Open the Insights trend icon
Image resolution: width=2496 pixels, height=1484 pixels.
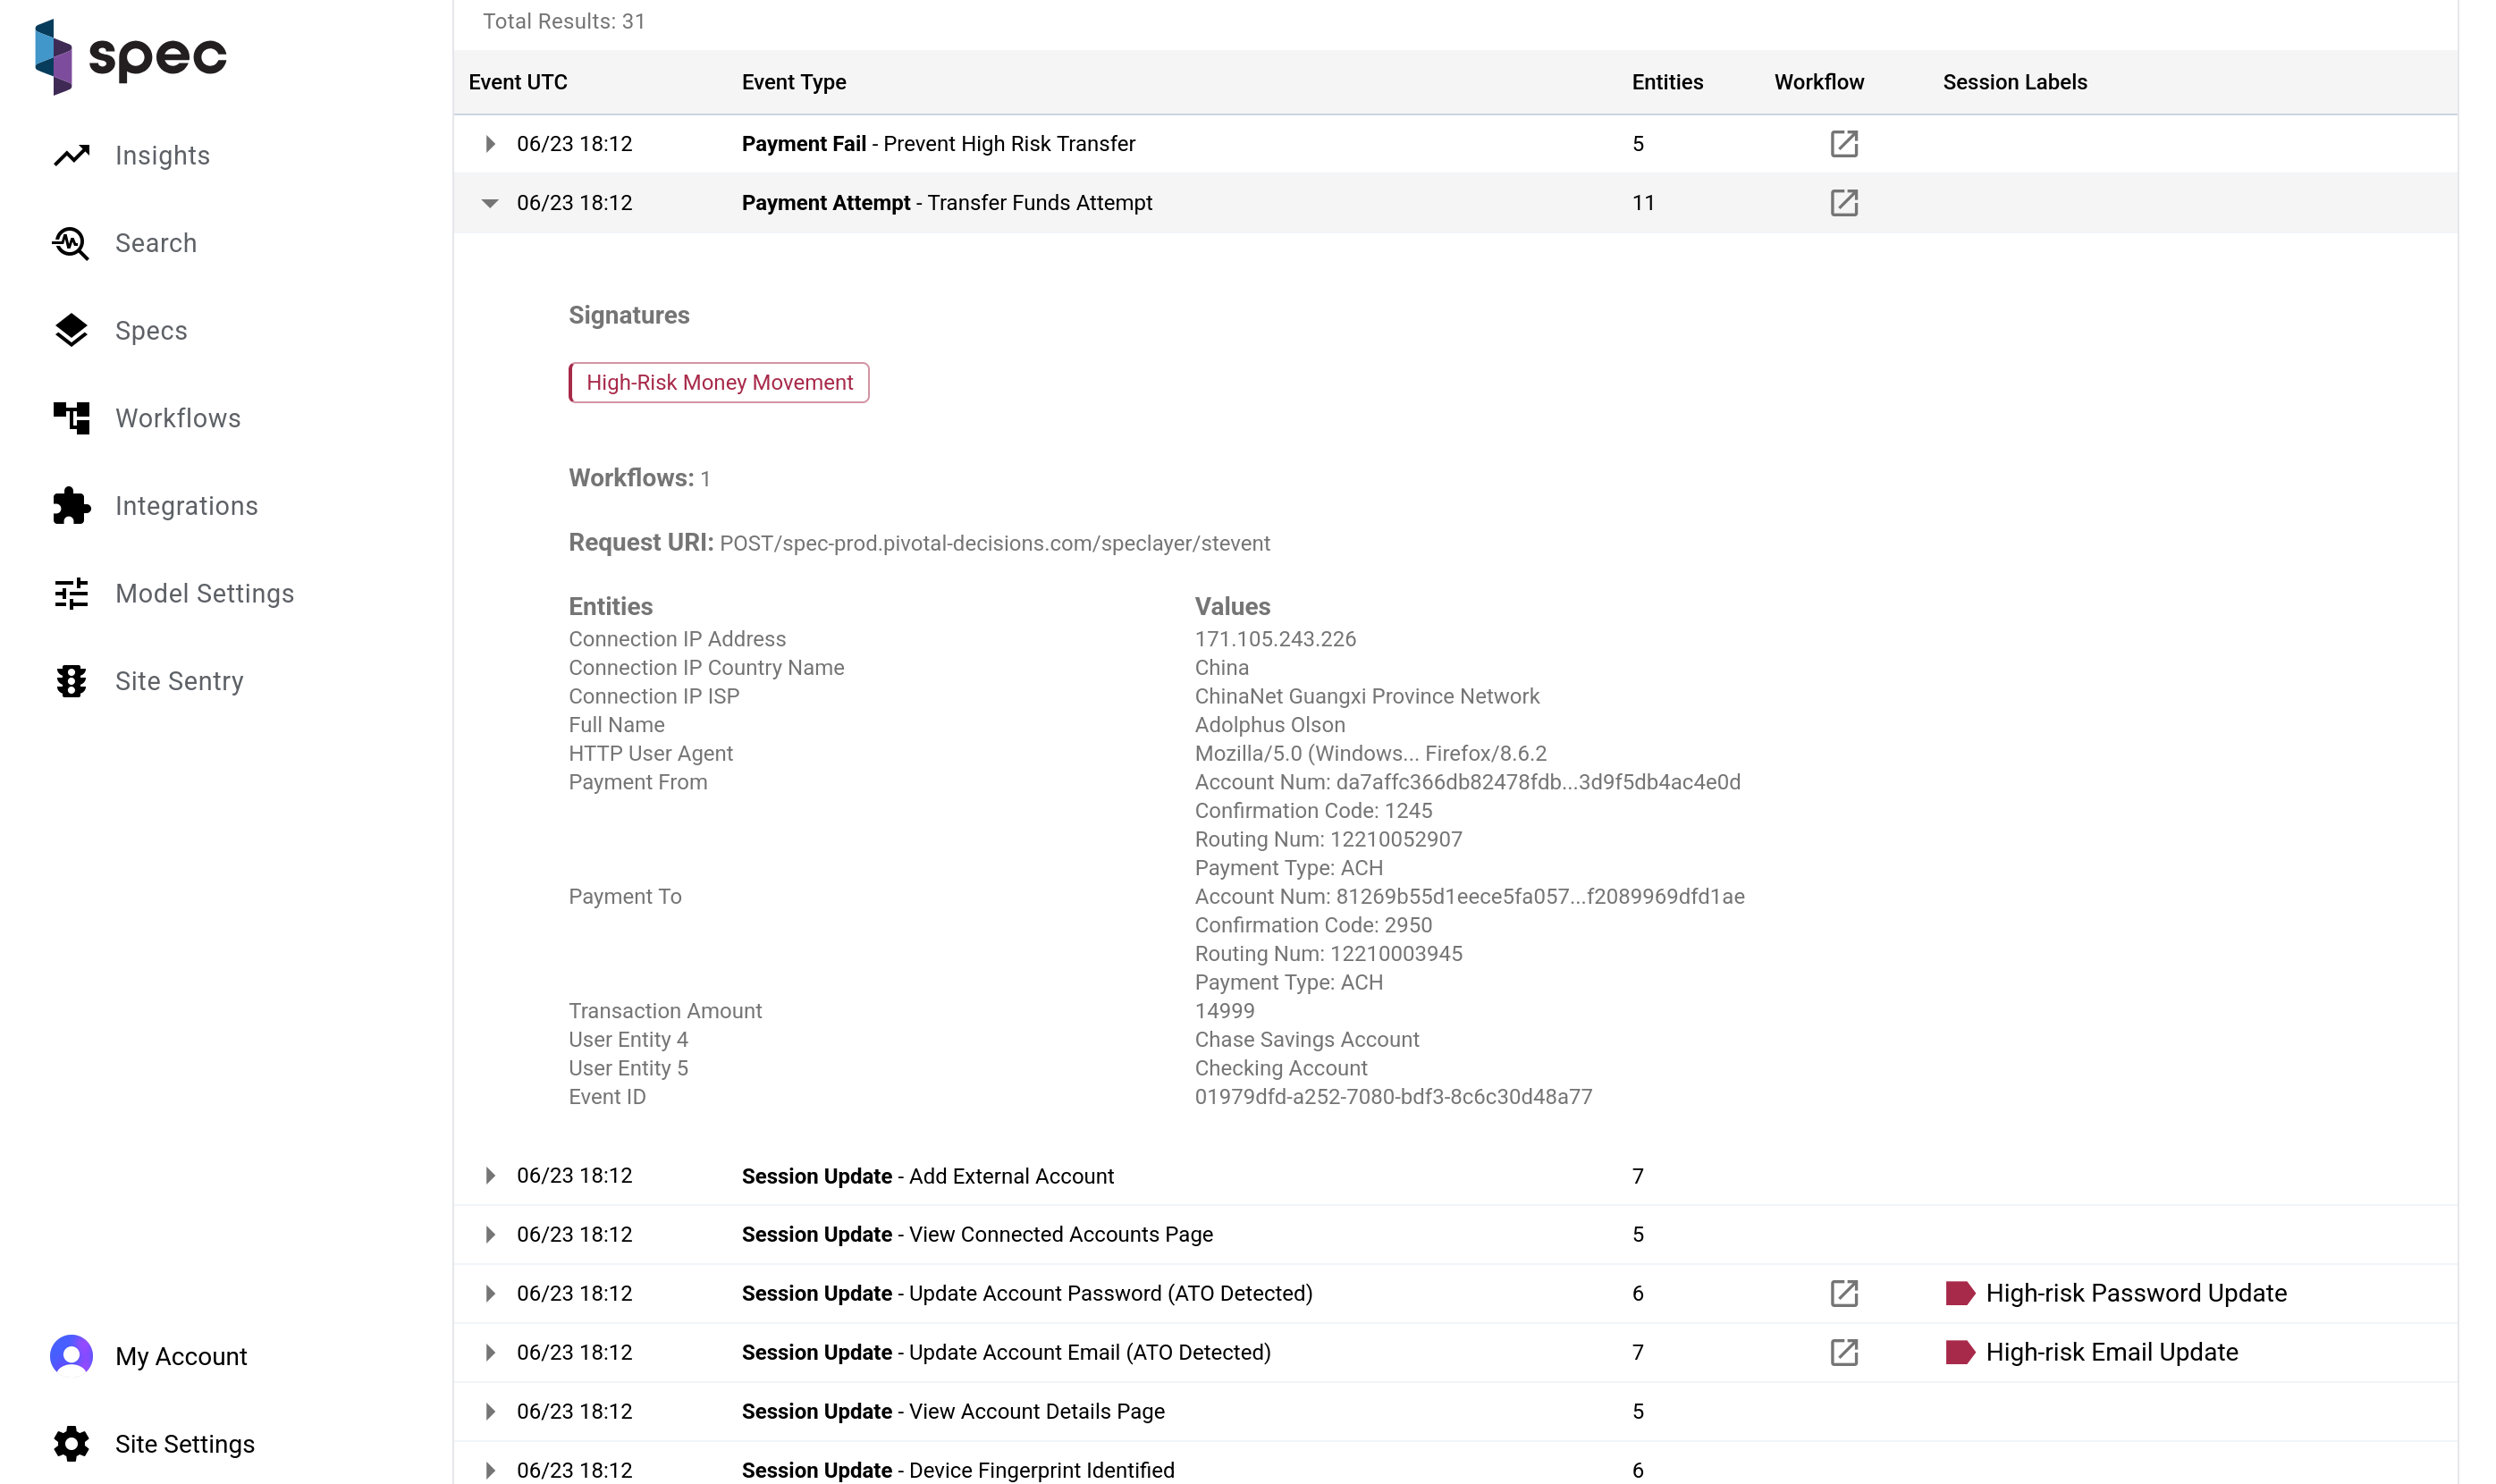(71, 156)
